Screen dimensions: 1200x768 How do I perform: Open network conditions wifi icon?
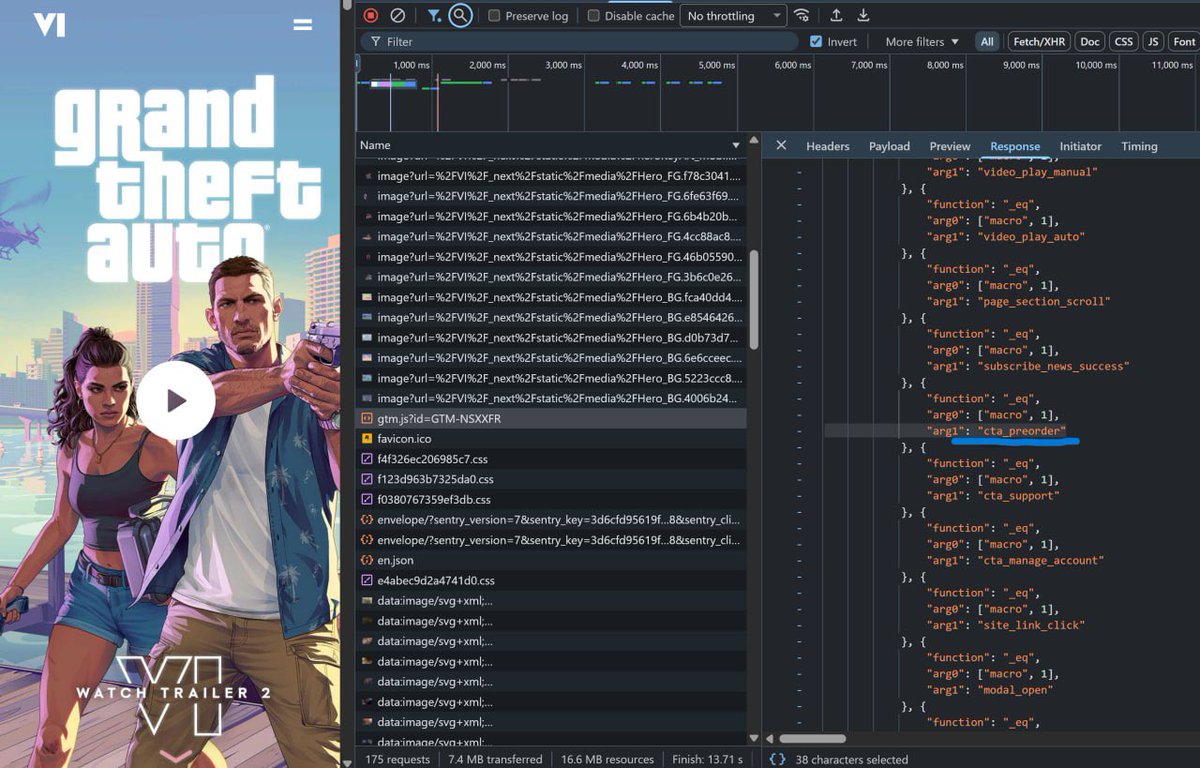click(x=802, y=15)
